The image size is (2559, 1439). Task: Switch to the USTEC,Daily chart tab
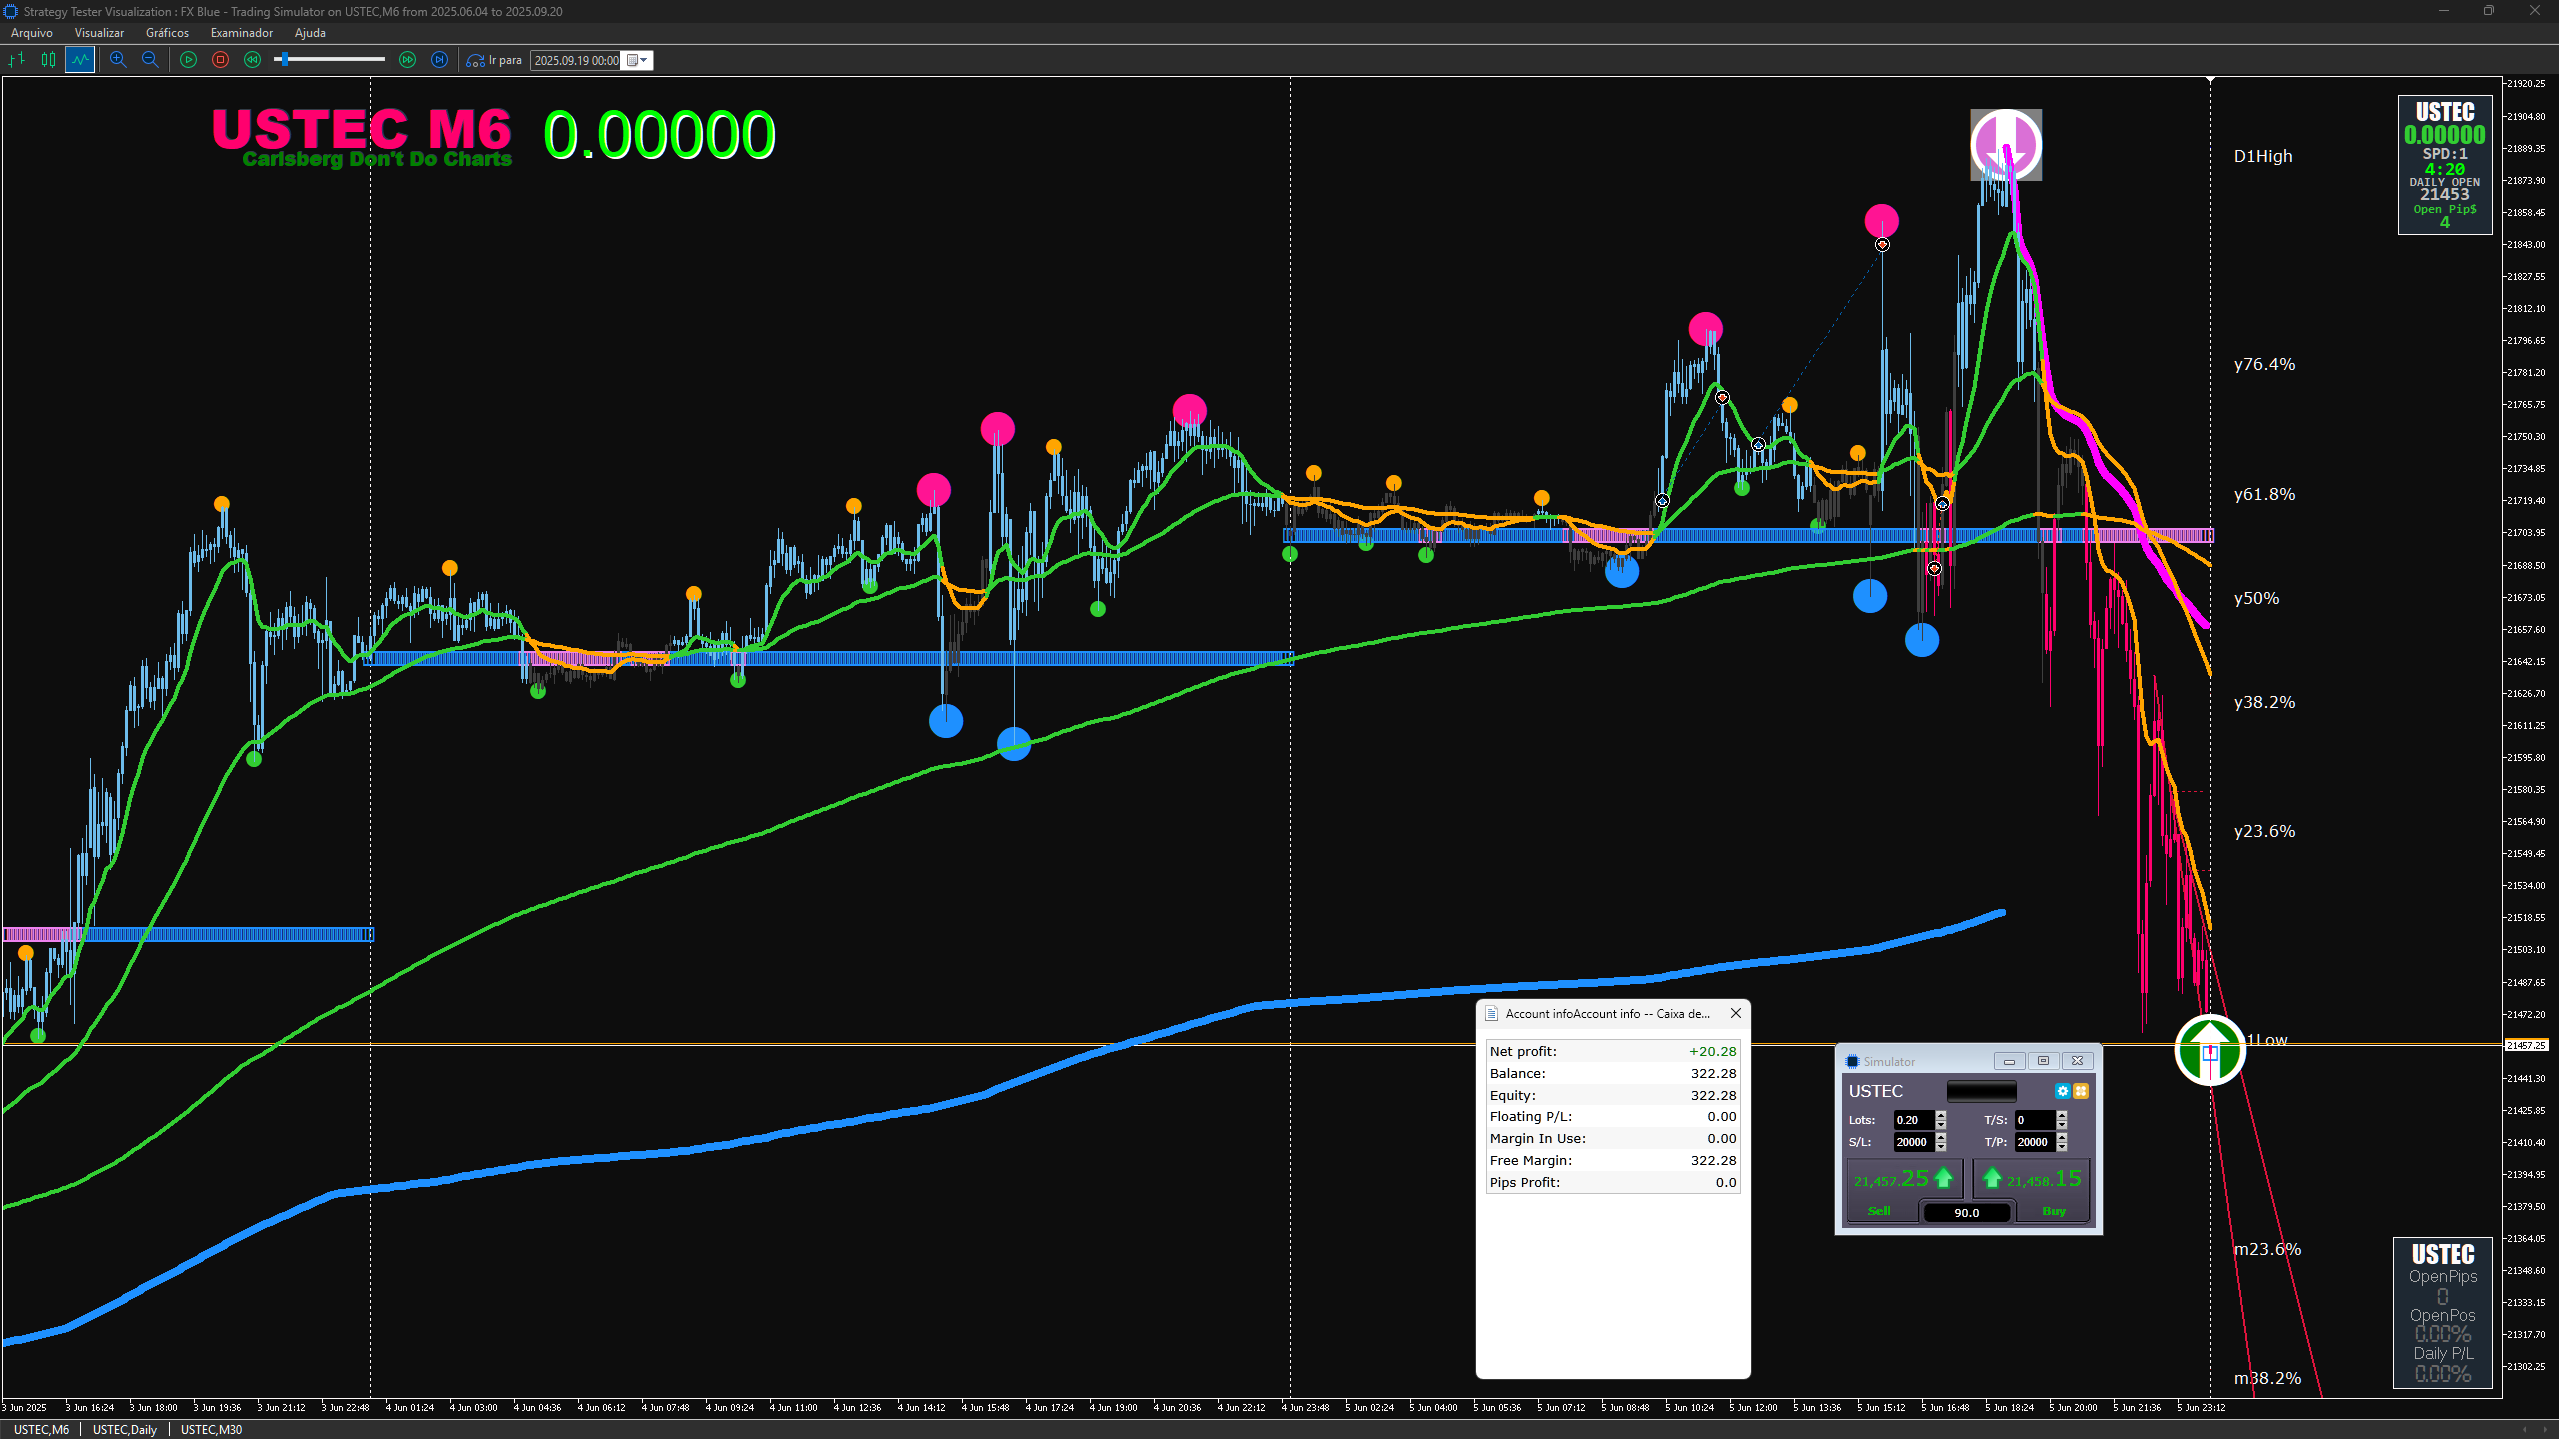click(125, 1429)
